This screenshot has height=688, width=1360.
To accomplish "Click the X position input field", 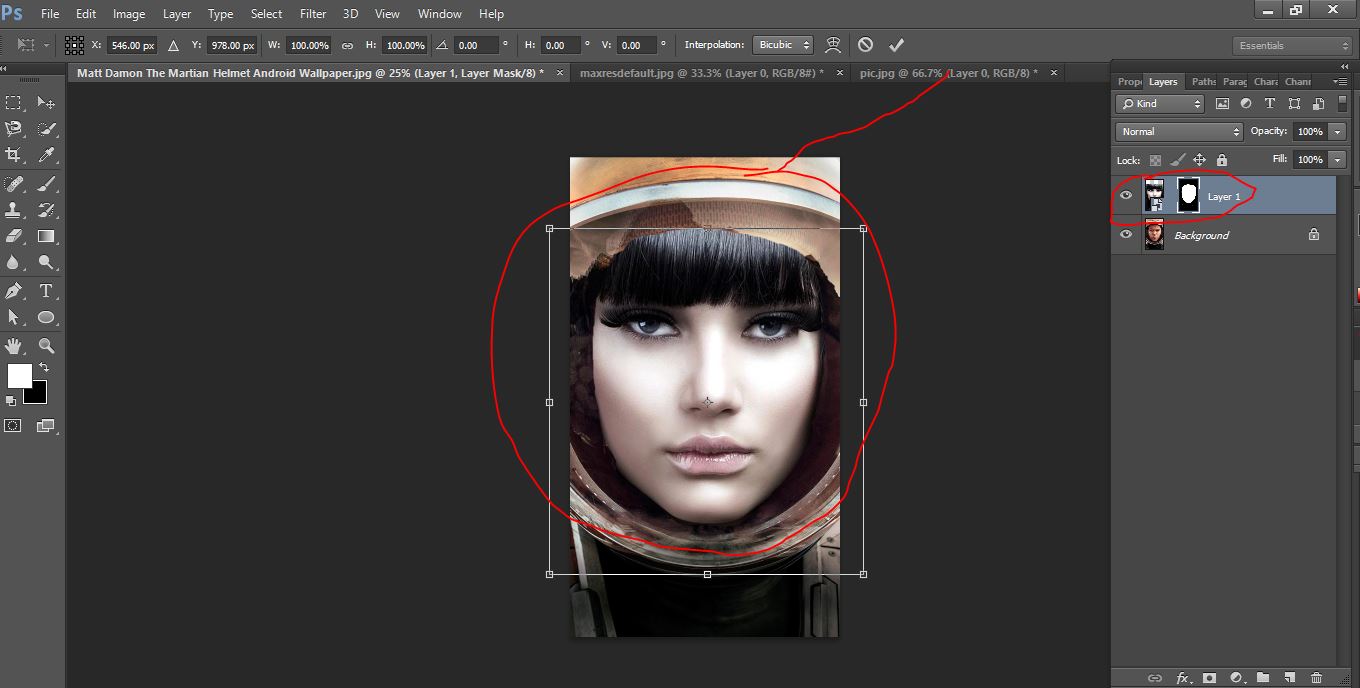I will click(132, 46).
